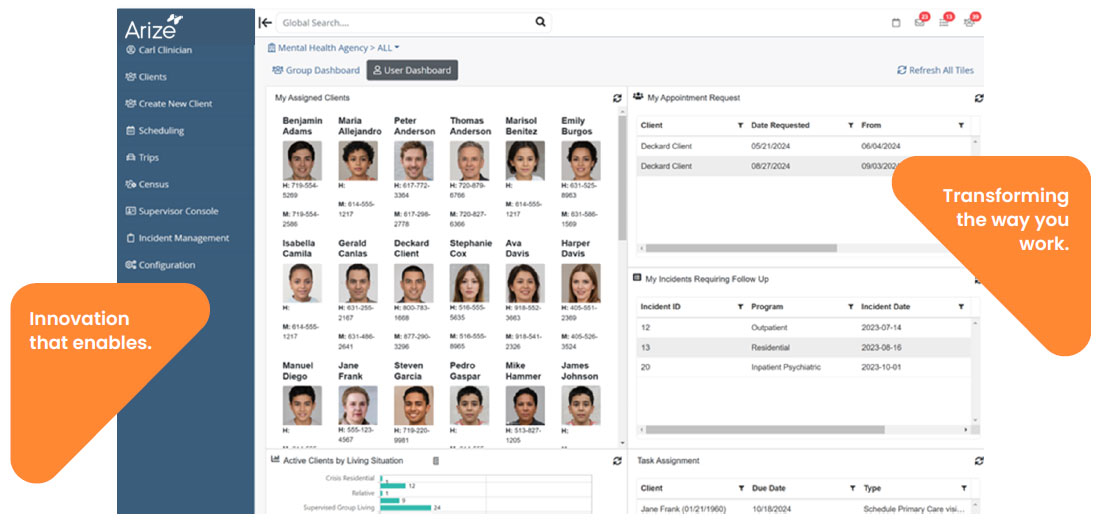Open Configuration settings

coord(160,265)
